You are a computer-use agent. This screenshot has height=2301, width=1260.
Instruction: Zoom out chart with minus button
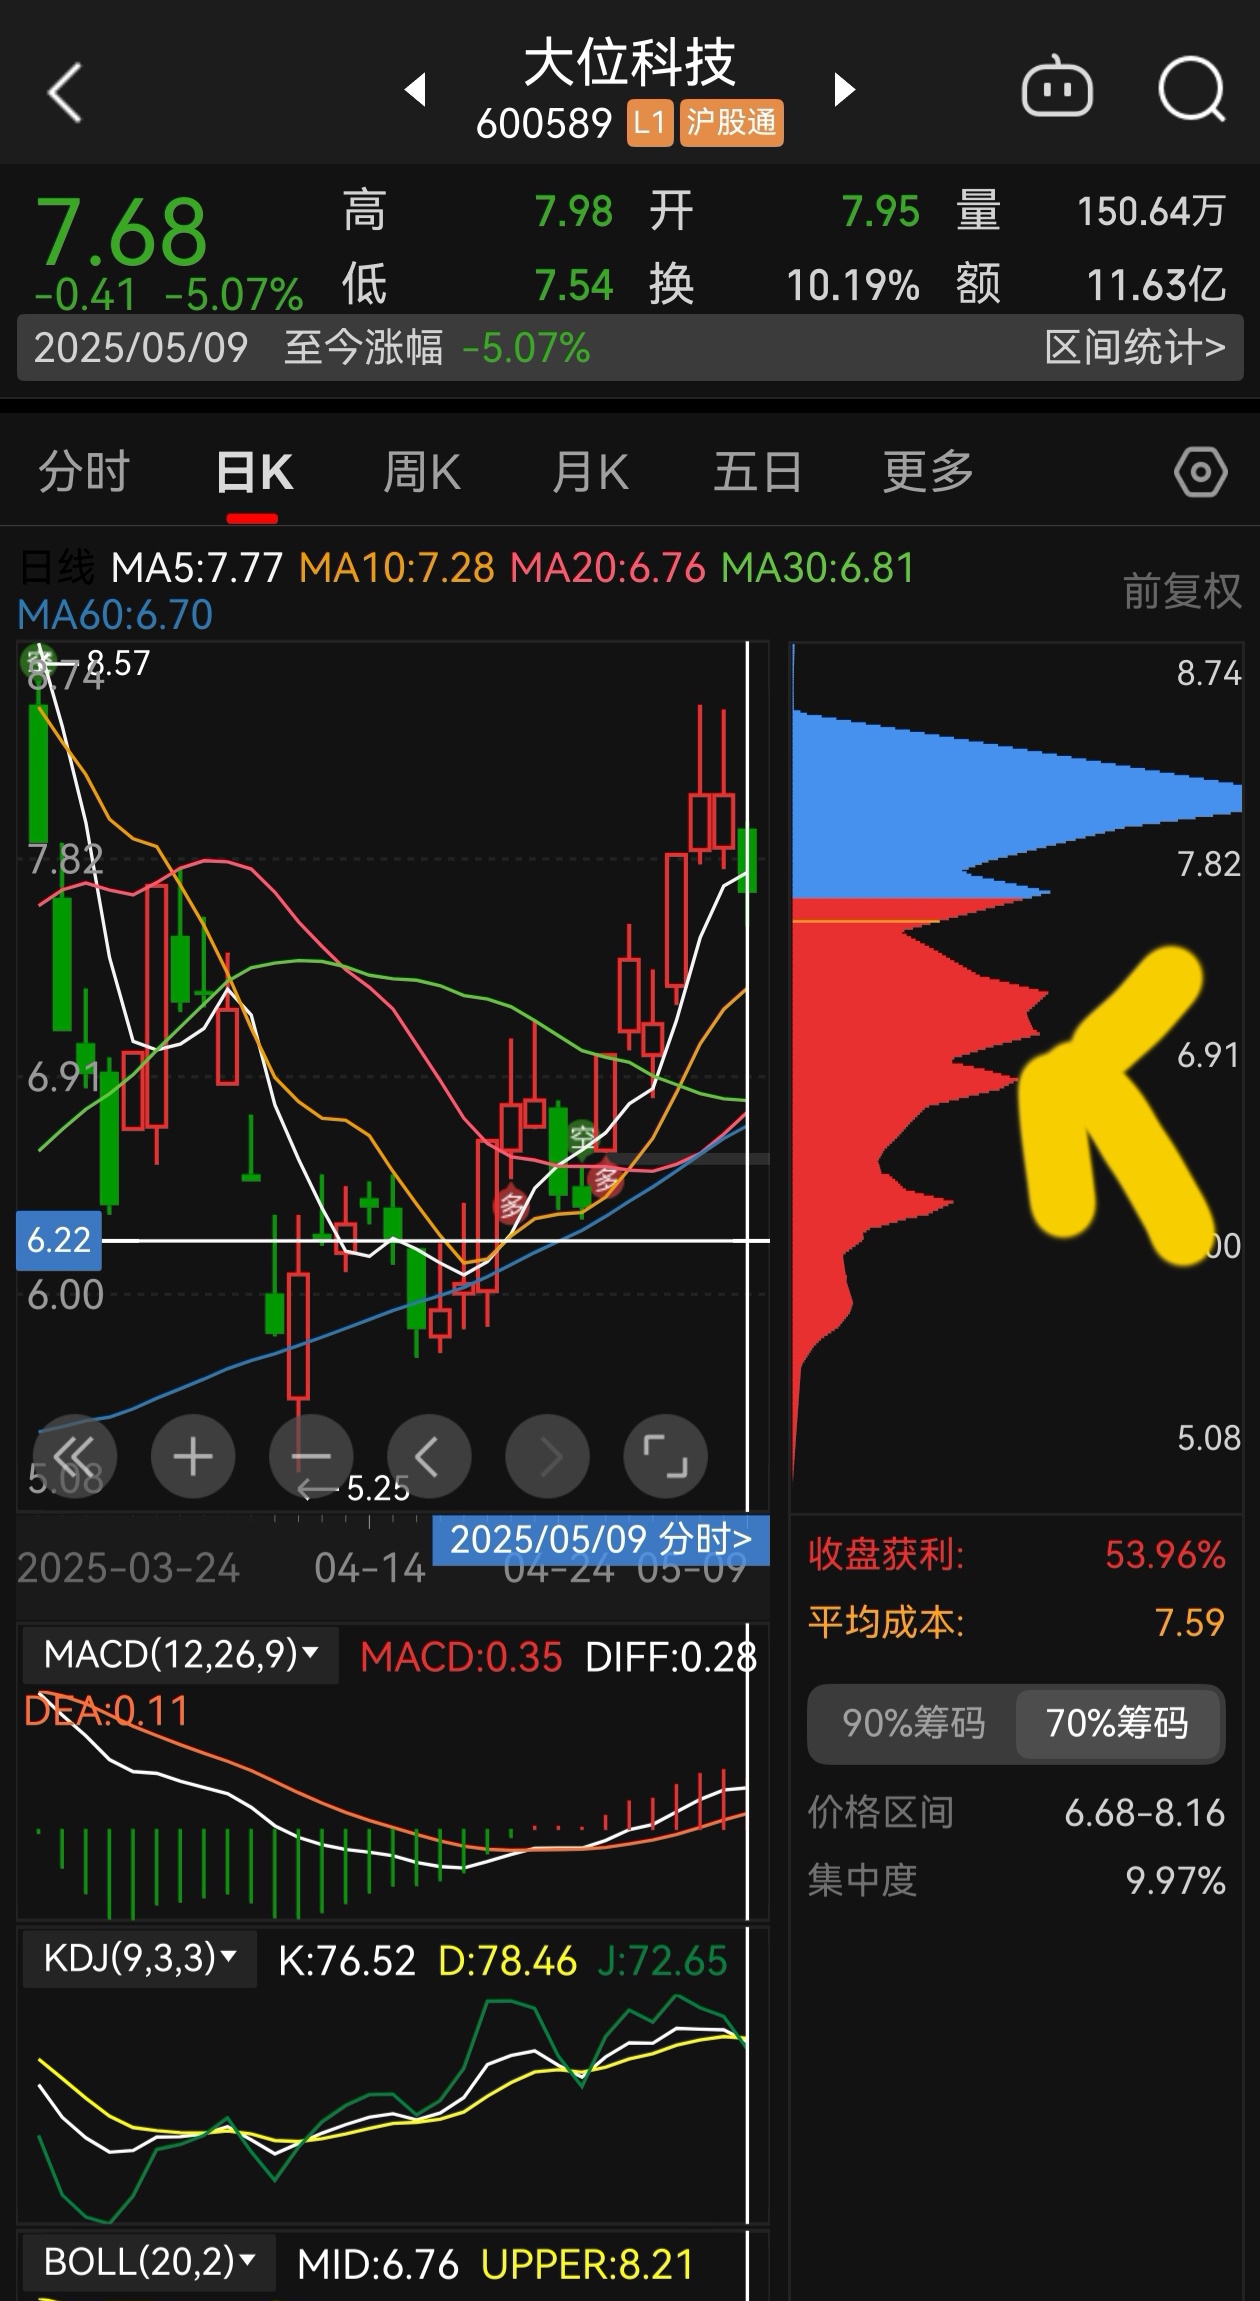point(311,1456)
